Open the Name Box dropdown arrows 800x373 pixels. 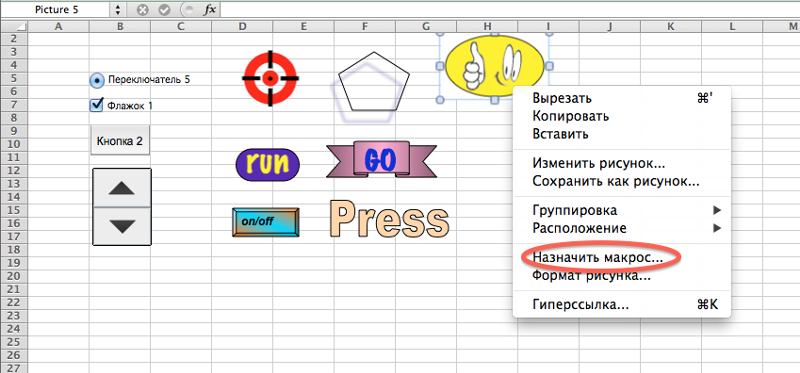point(117,10)
